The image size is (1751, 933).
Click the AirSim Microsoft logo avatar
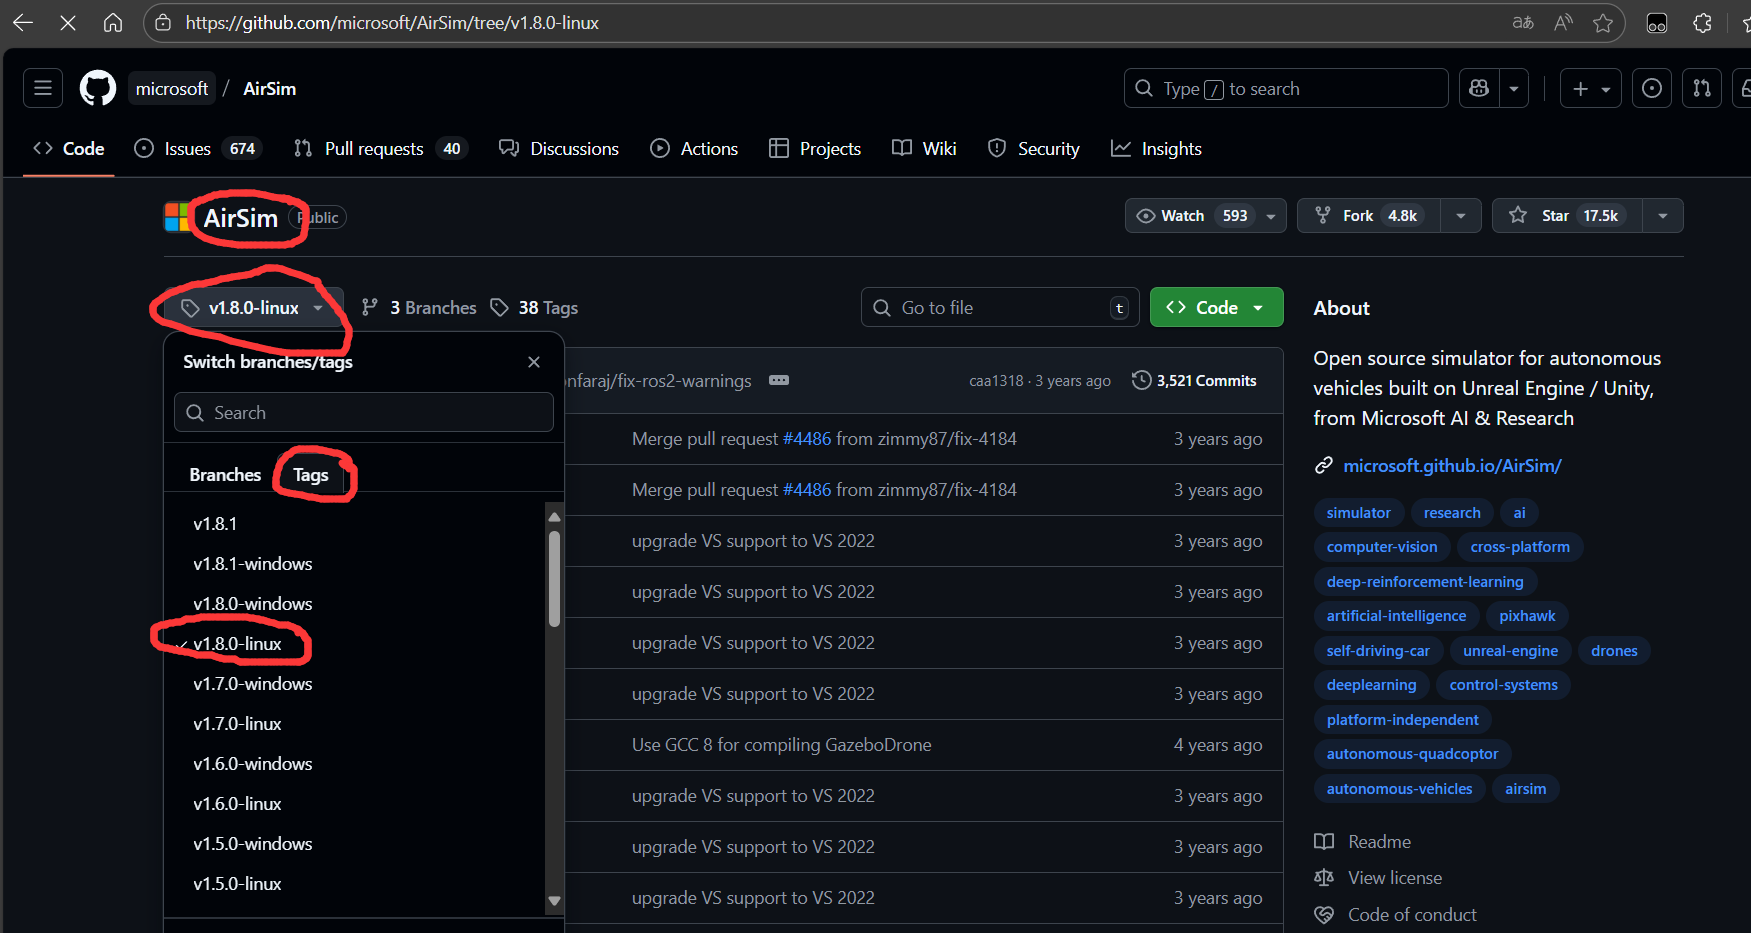[177, 217]
